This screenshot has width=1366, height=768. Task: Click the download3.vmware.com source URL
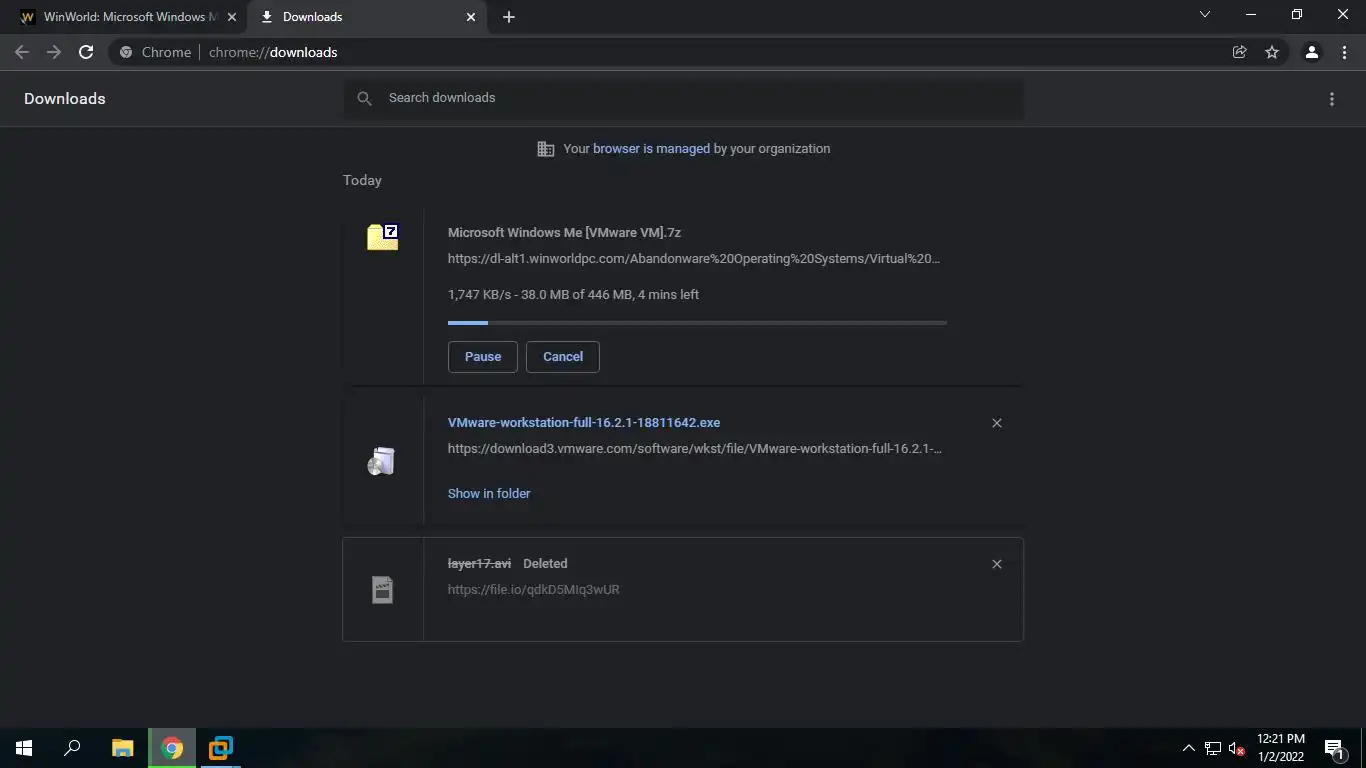(695, 449)
